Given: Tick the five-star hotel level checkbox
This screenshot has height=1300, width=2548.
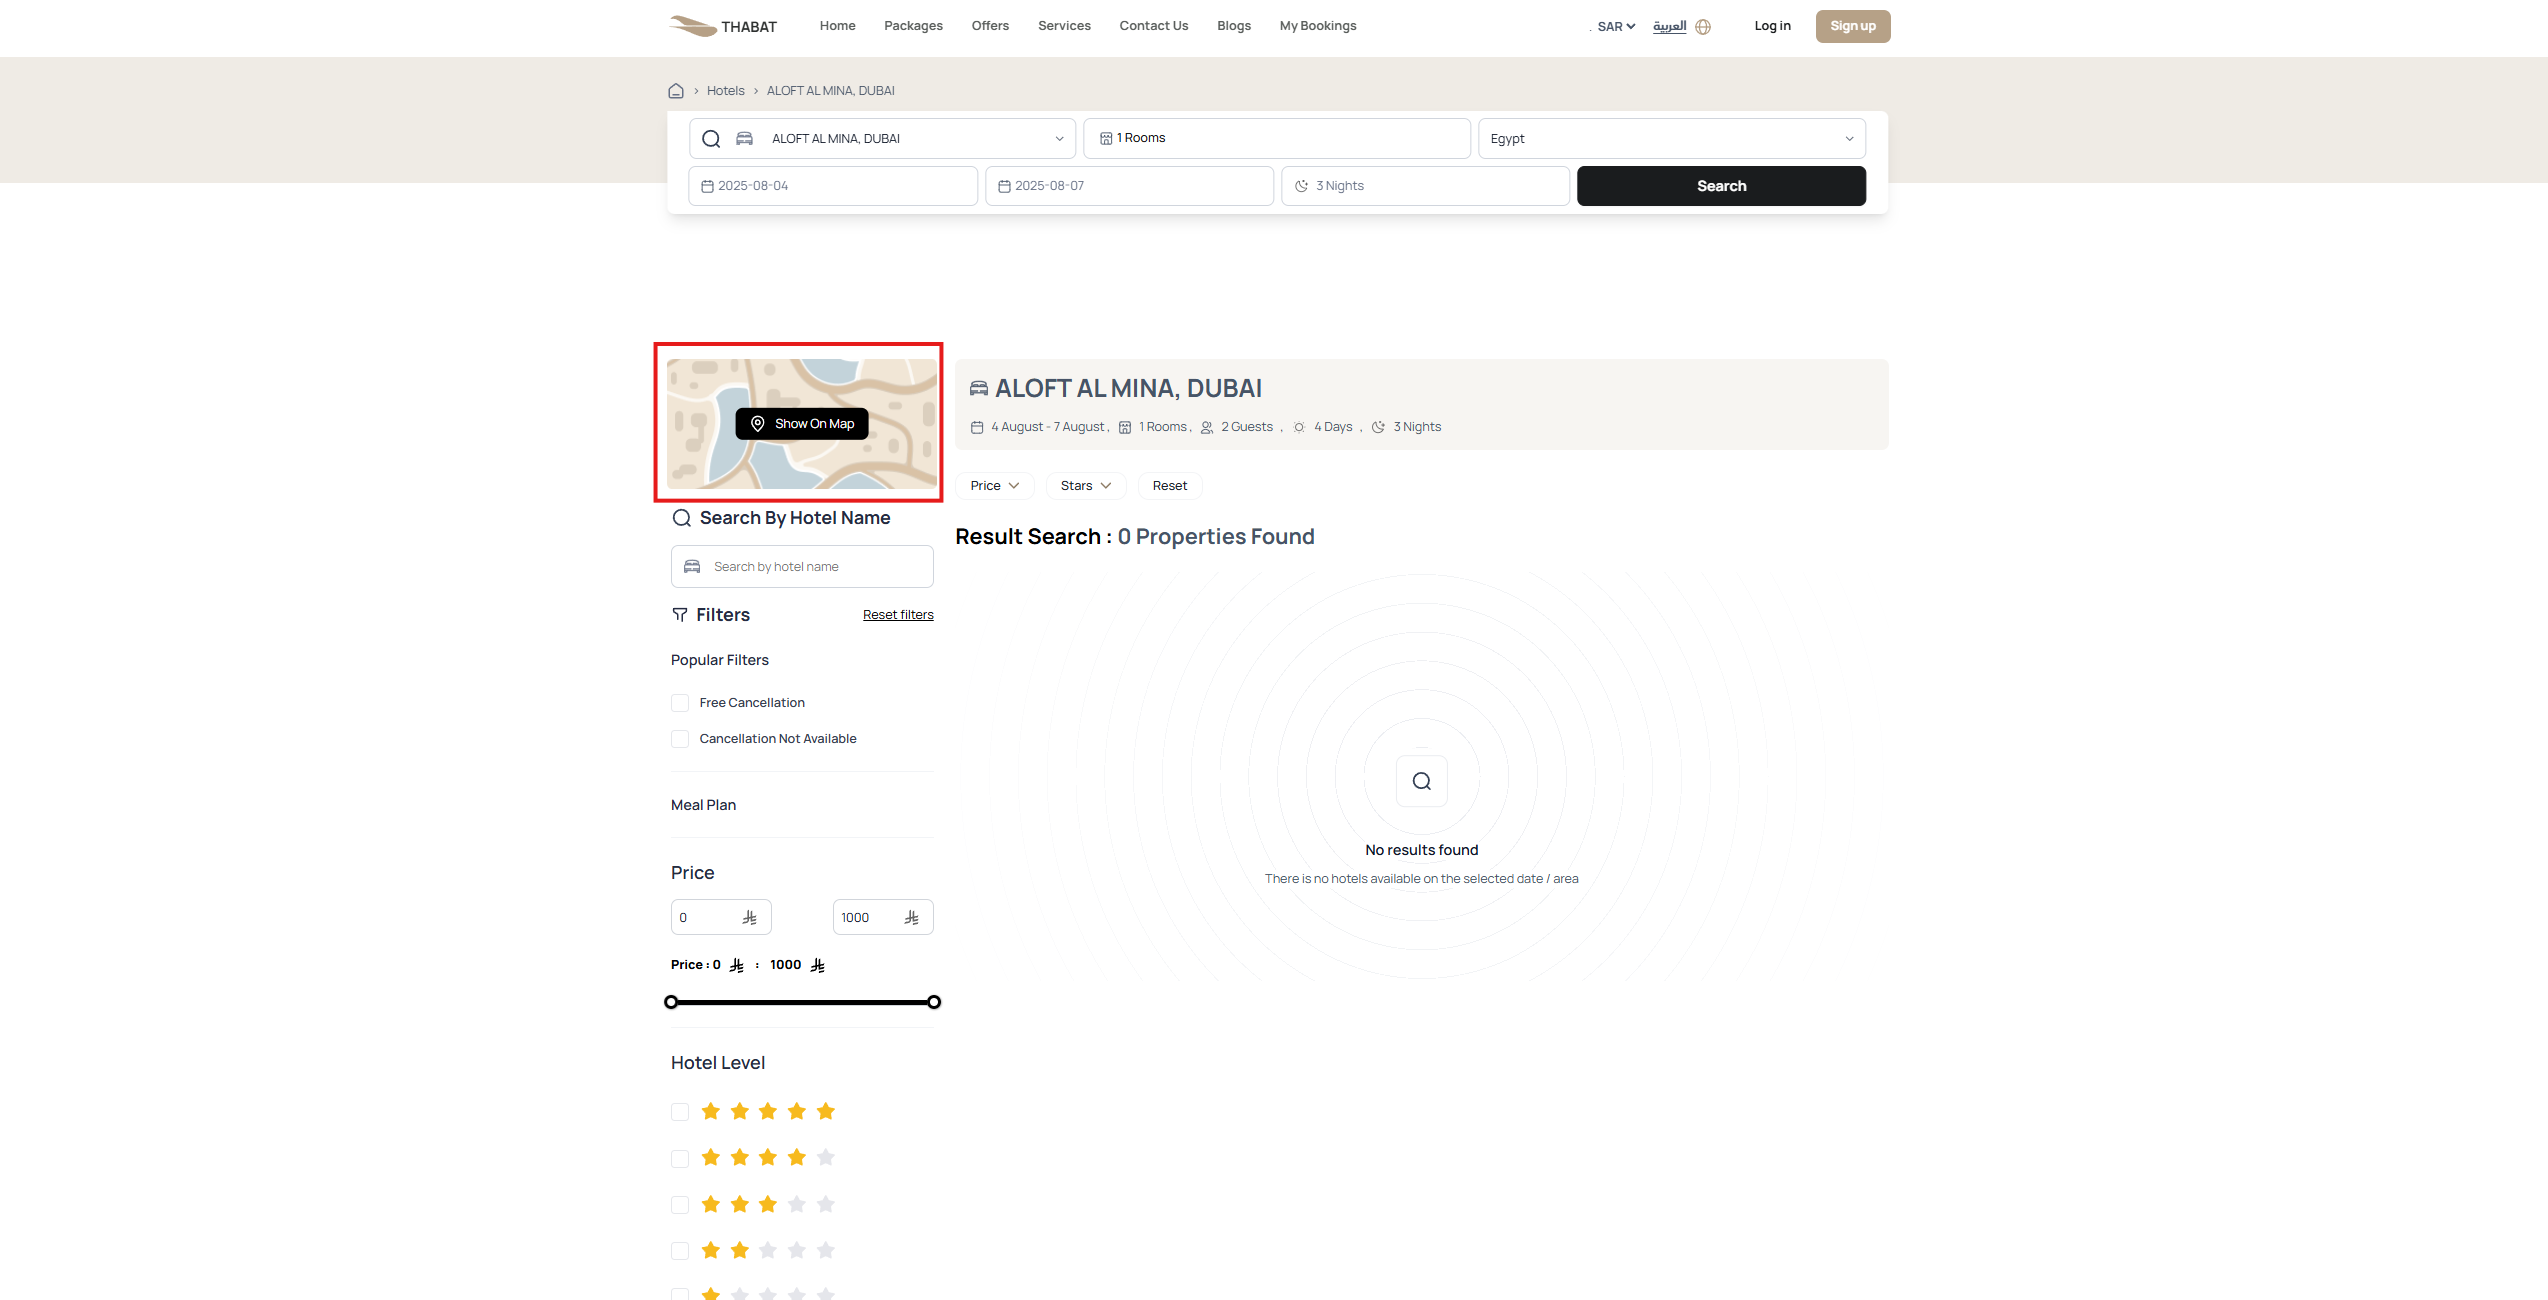Looking at the screenshot, I should click(x=680, y=1112).
